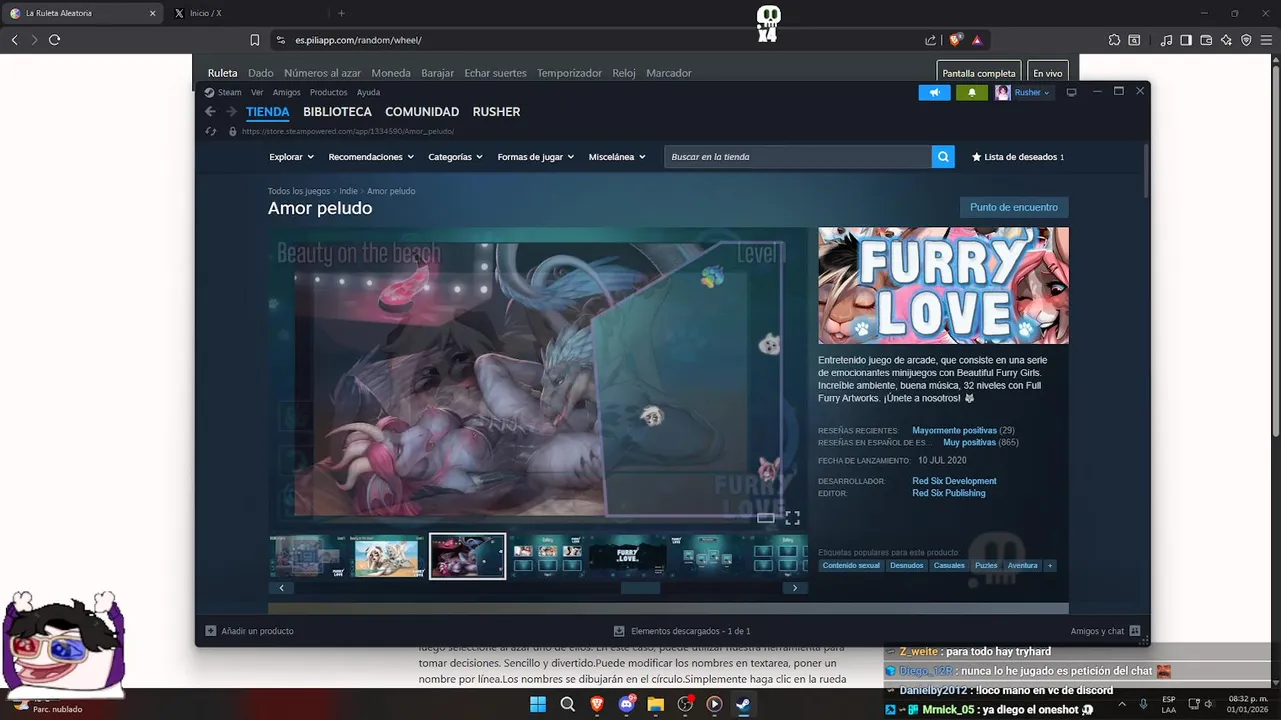The width and height of the screenshot is (1281, 720).
Task: Open browser hamburger menu
Action: pos(1266,40)
